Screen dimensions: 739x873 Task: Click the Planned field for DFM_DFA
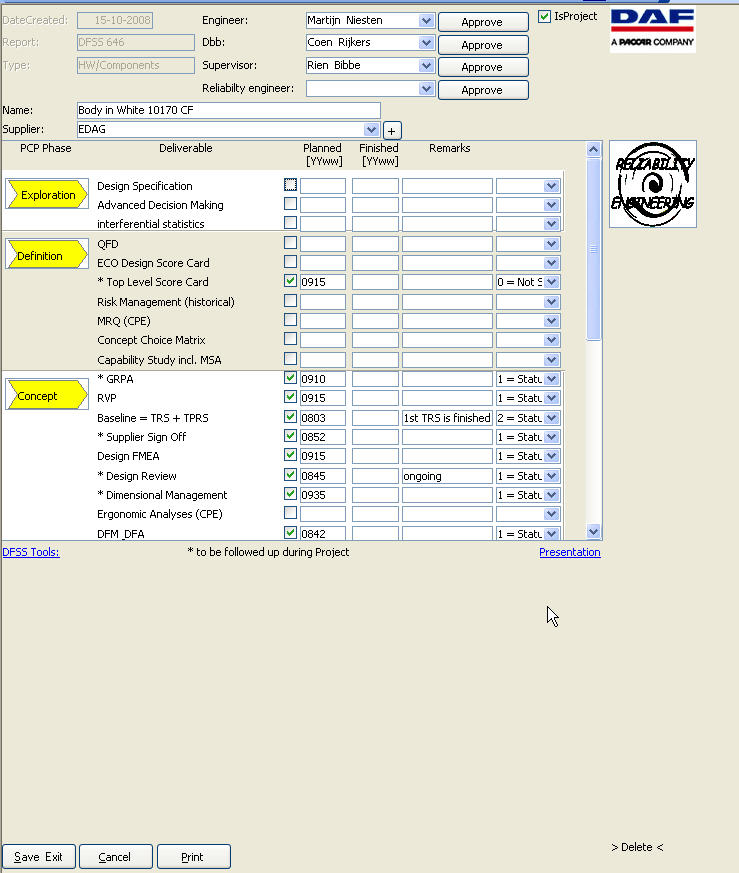click(323, 533)
